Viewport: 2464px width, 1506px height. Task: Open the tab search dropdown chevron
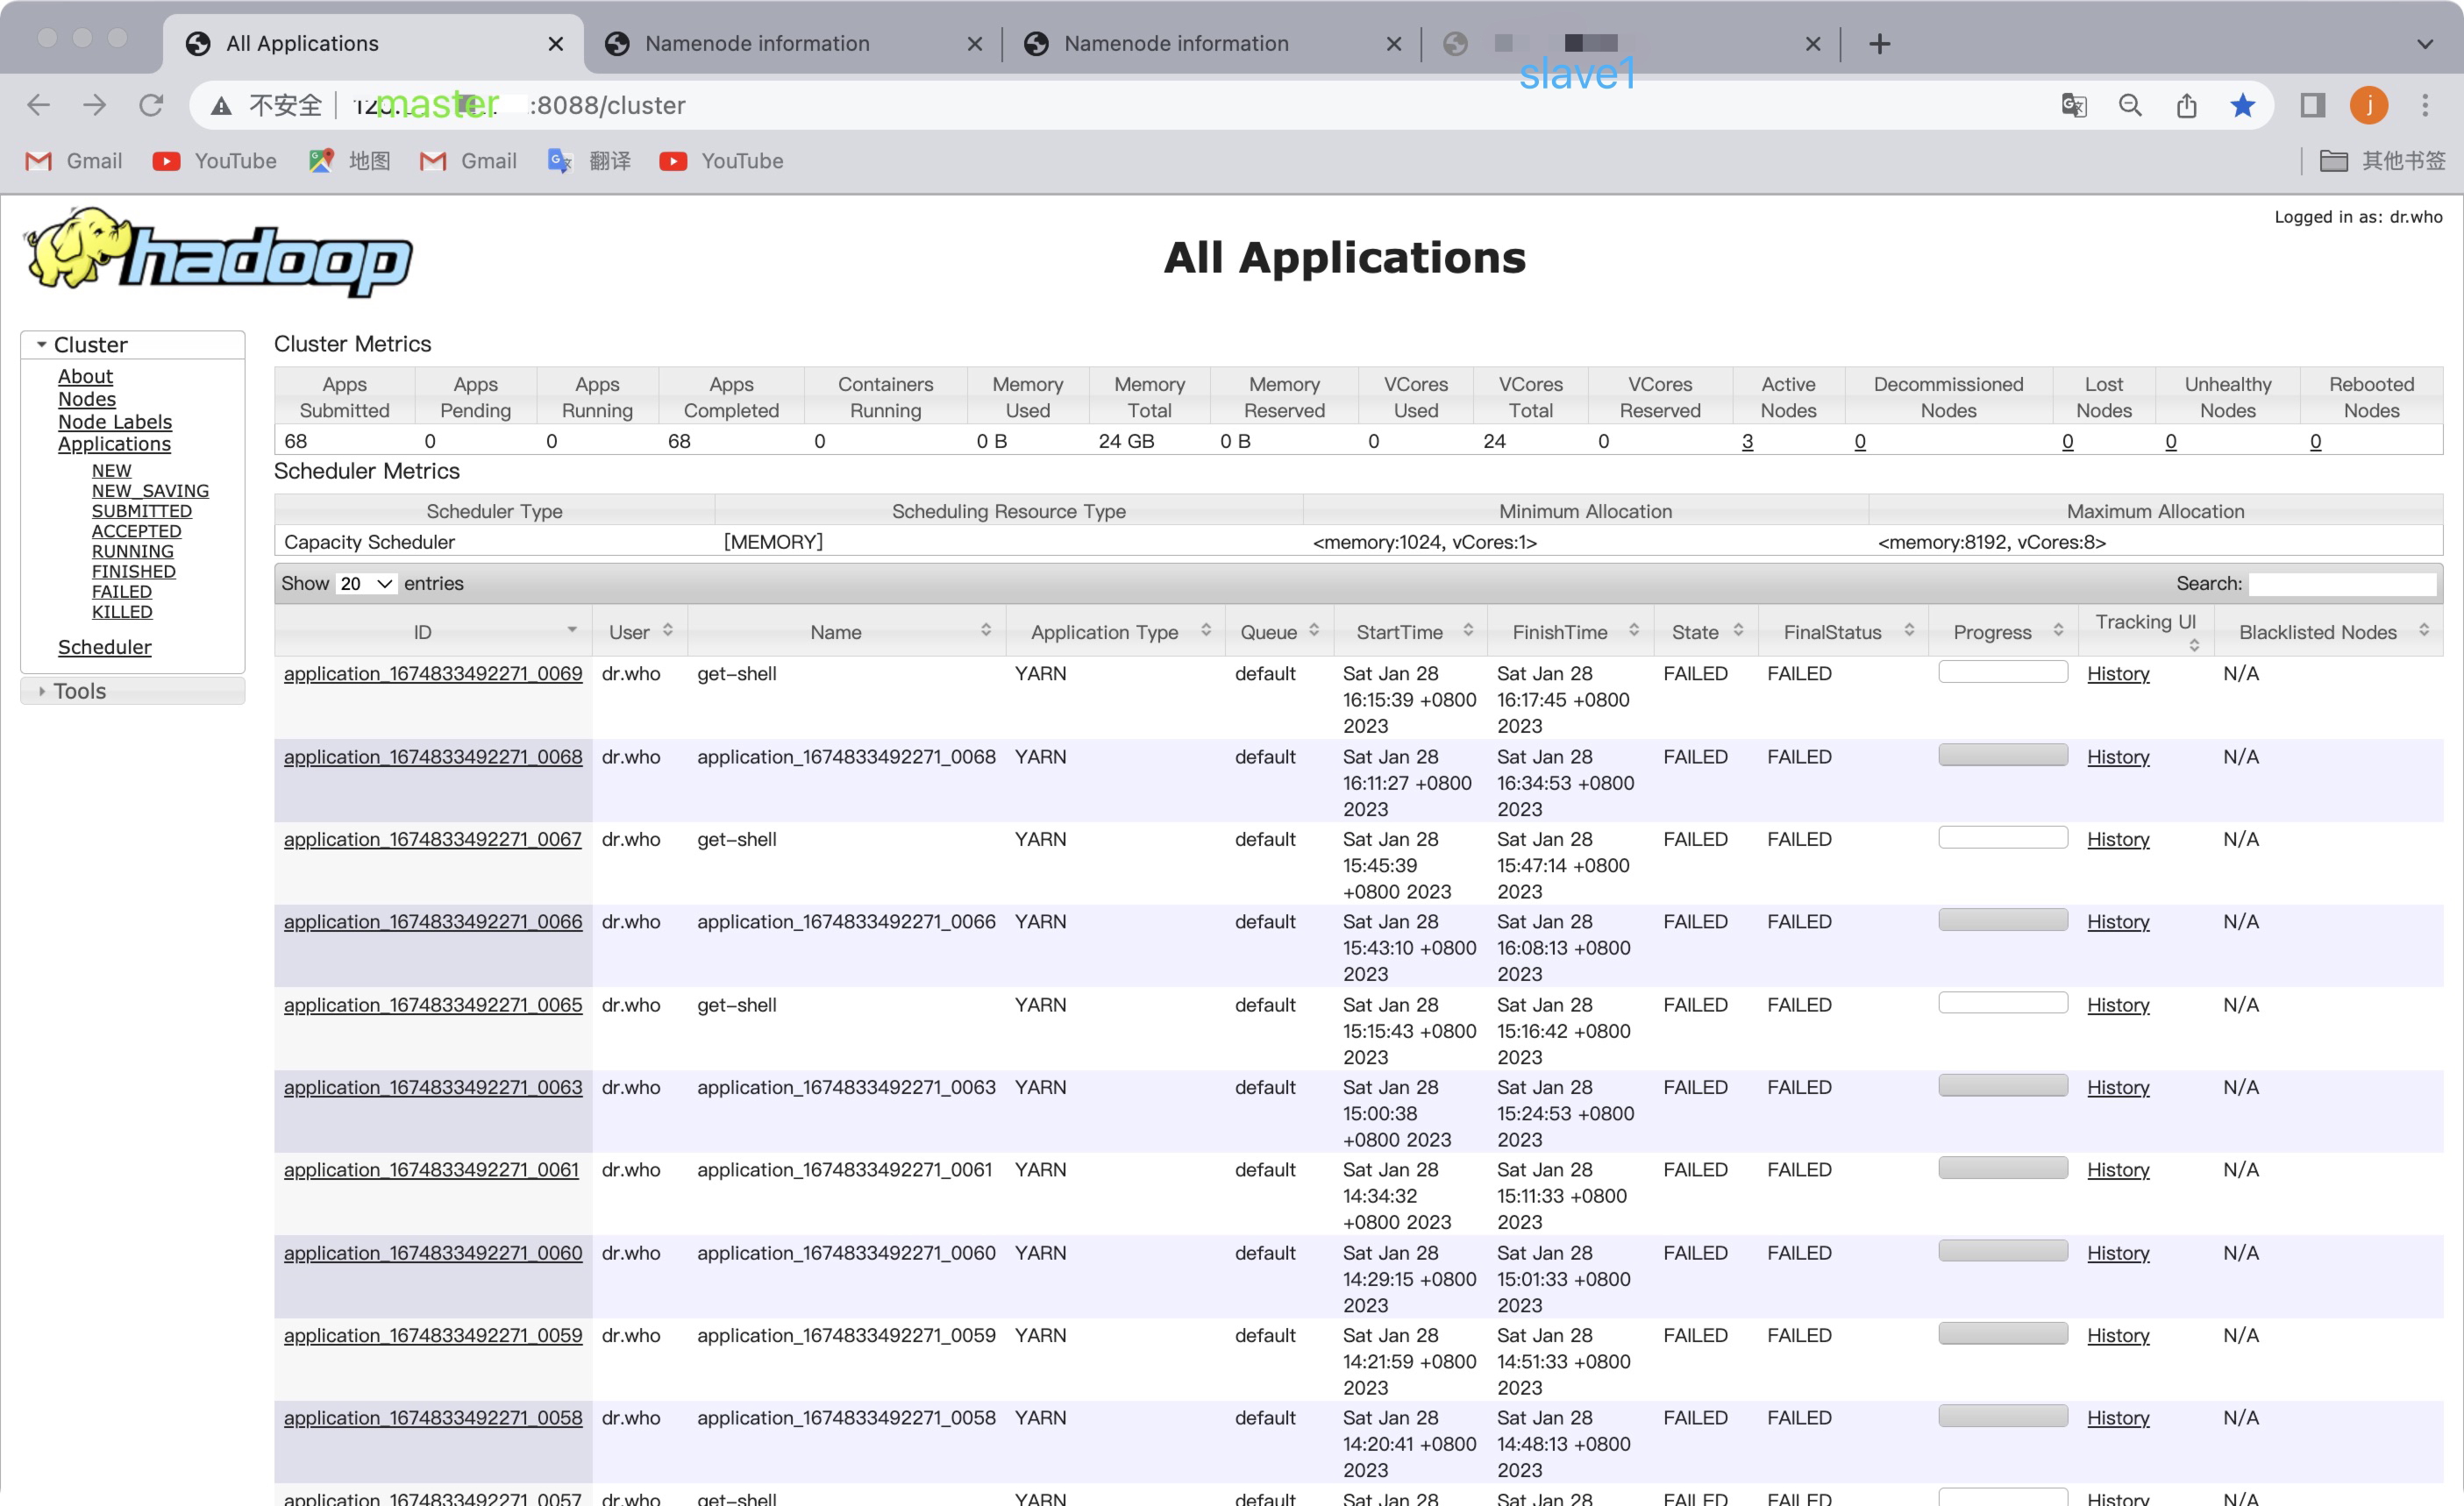2425,44
